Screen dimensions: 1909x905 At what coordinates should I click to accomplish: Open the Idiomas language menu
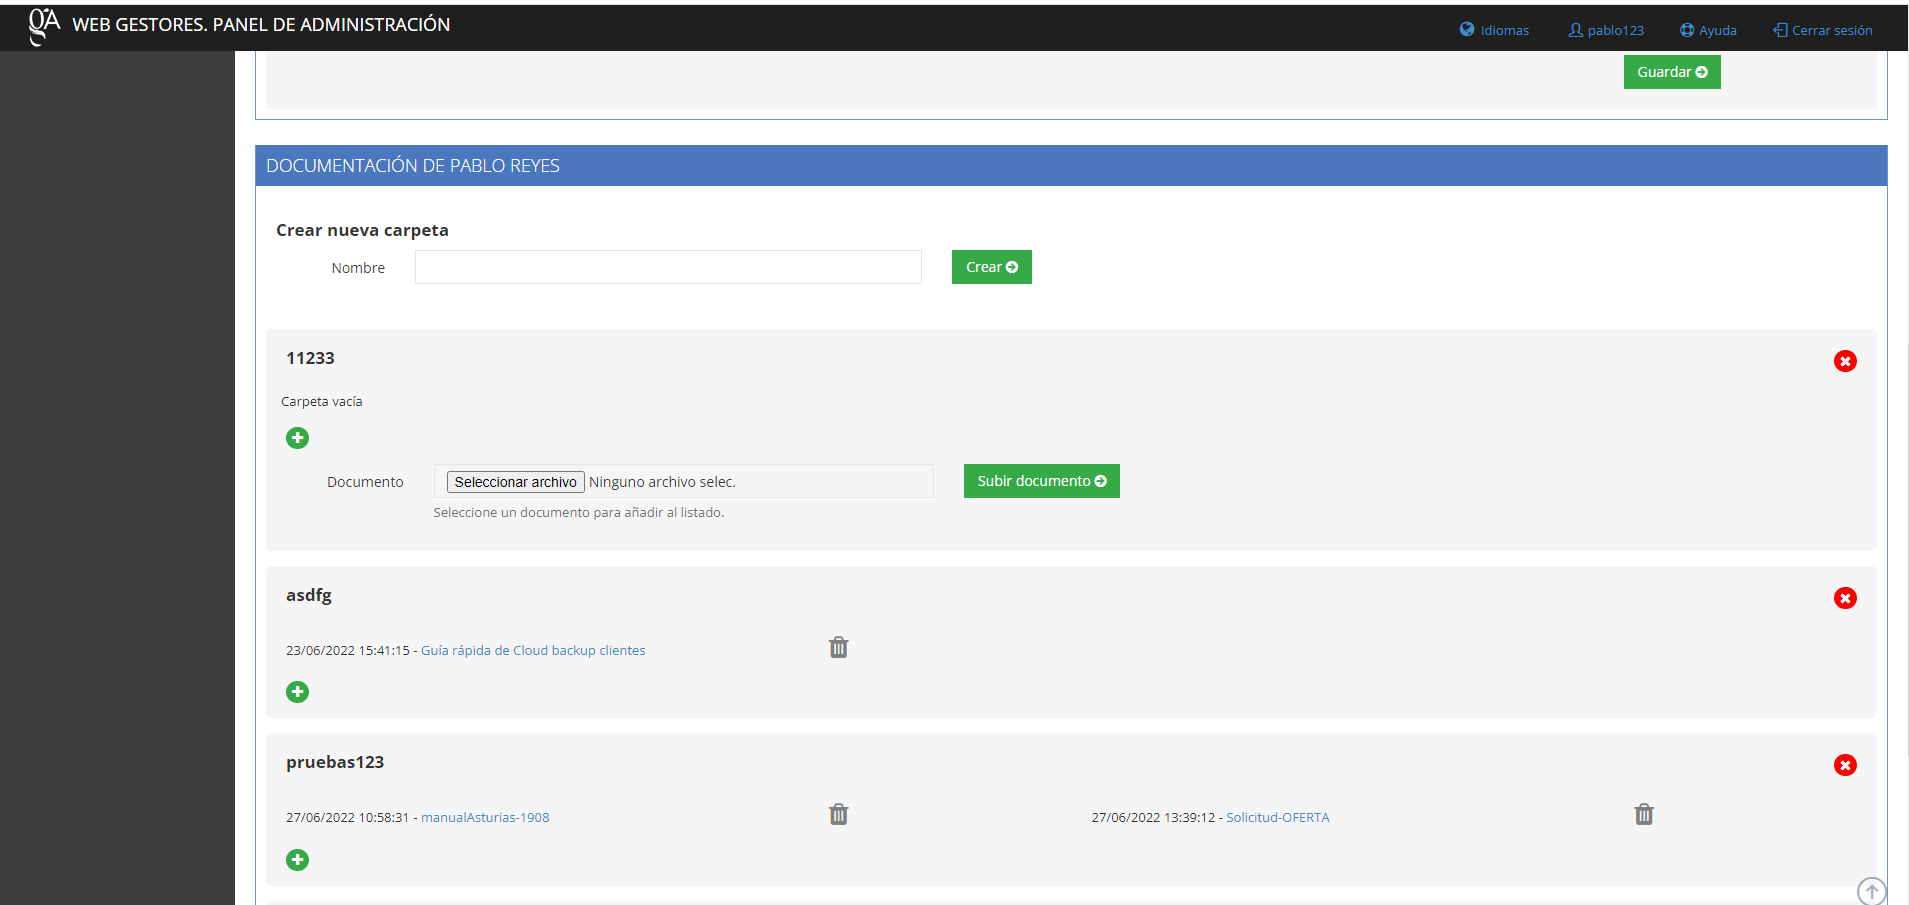tap(1494, 30)
